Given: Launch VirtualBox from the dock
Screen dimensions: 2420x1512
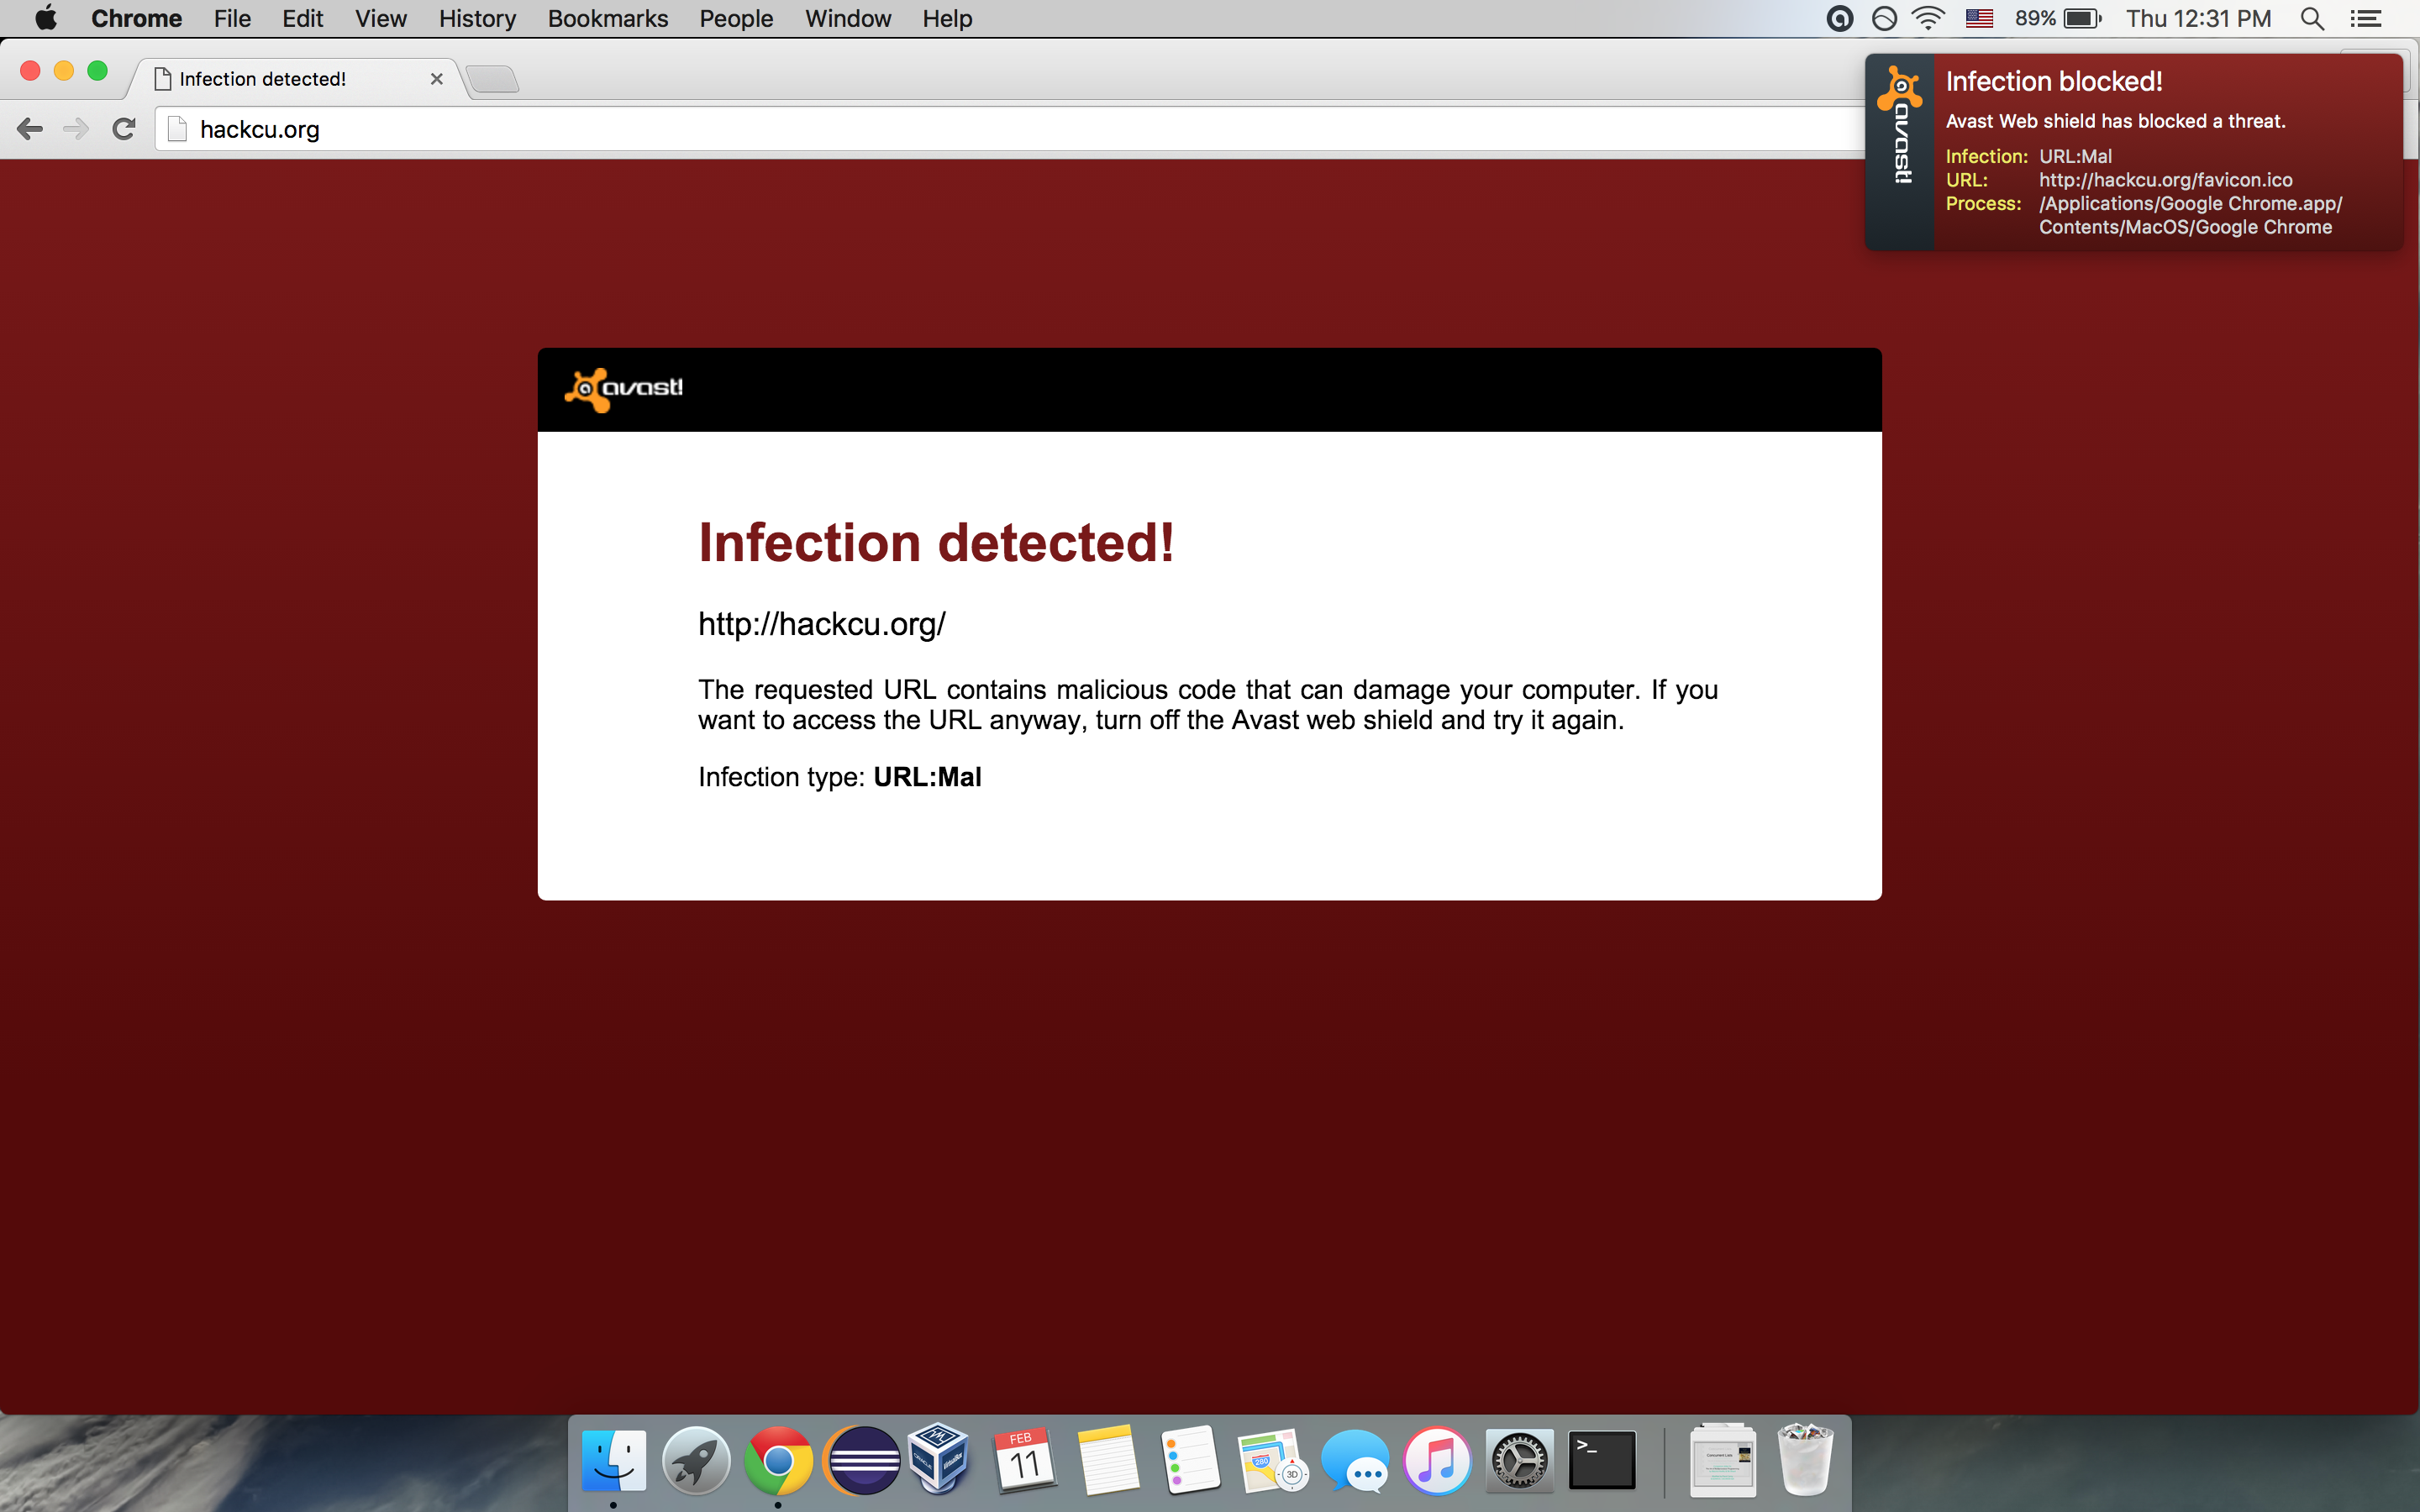Looking at the screenshot, I should (940, 1461).
